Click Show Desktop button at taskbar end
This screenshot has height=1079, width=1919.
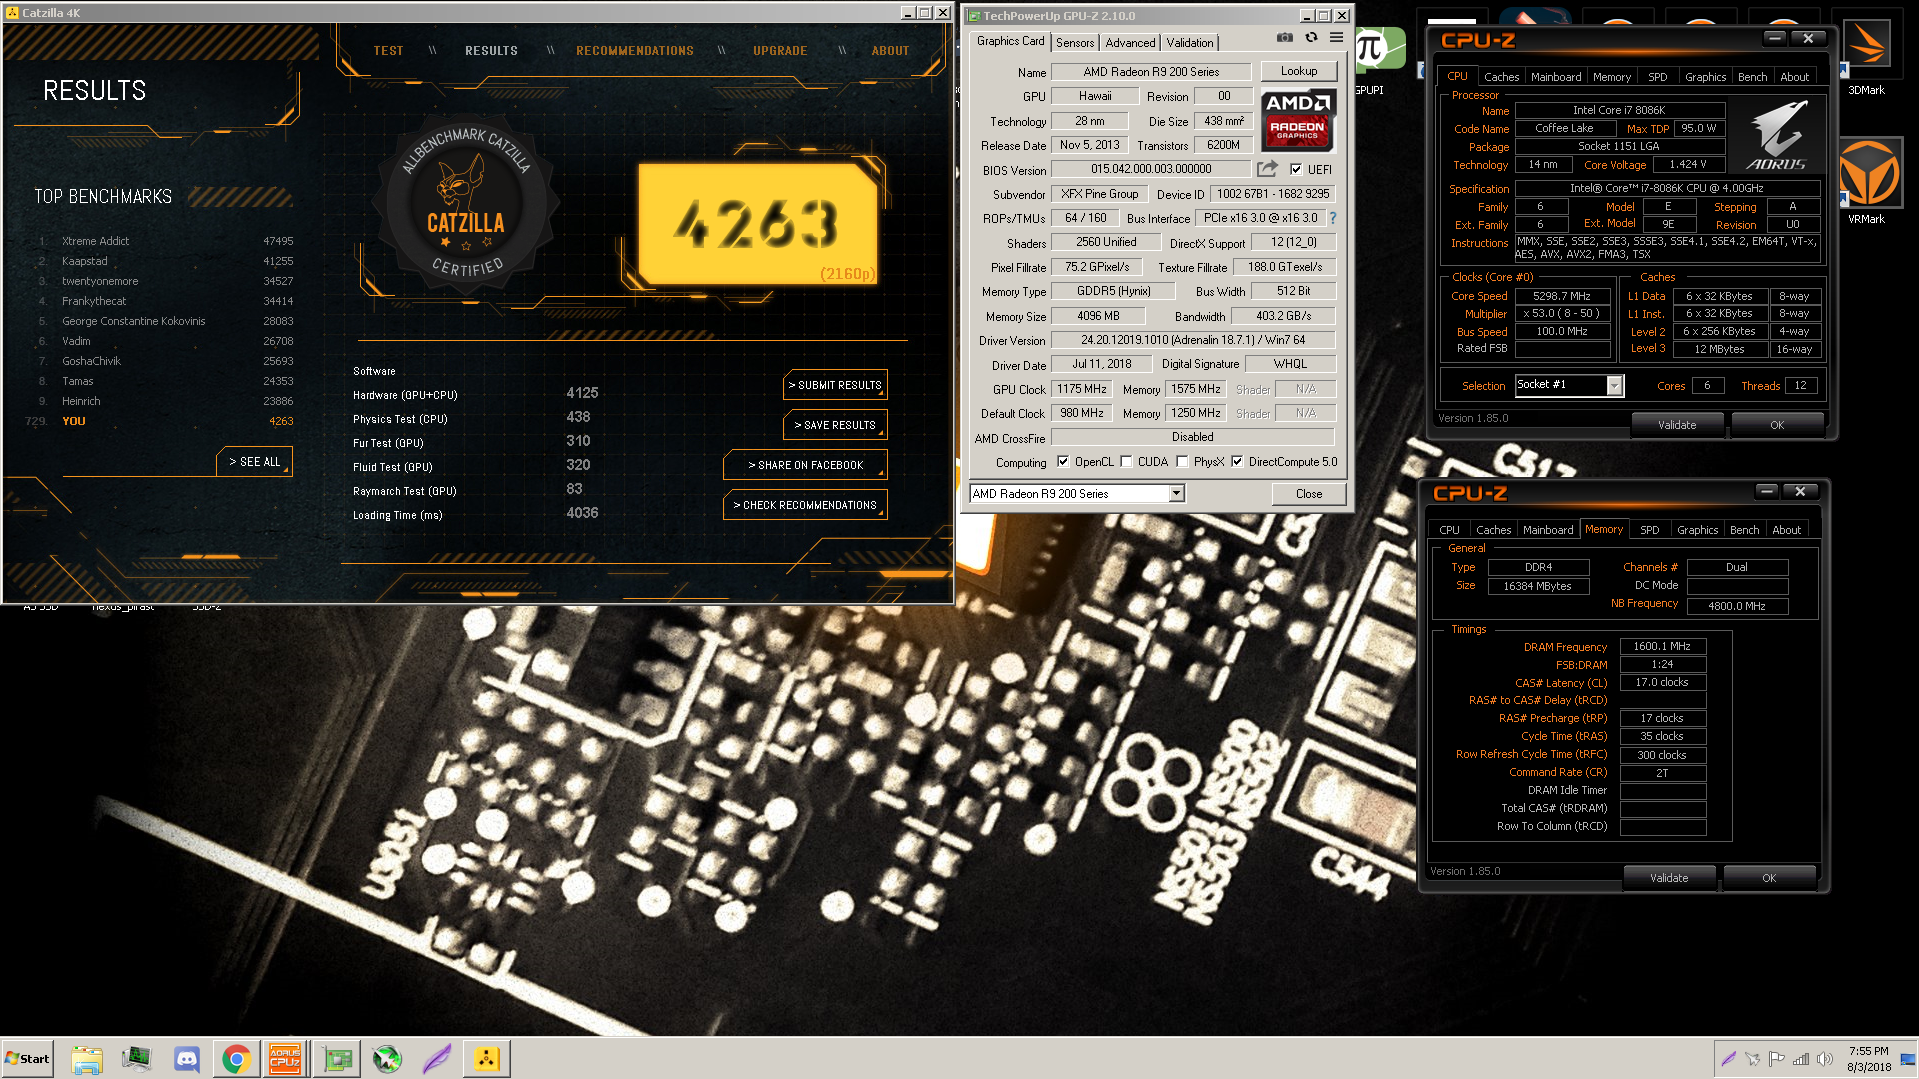click(x=1908, y=1059)
